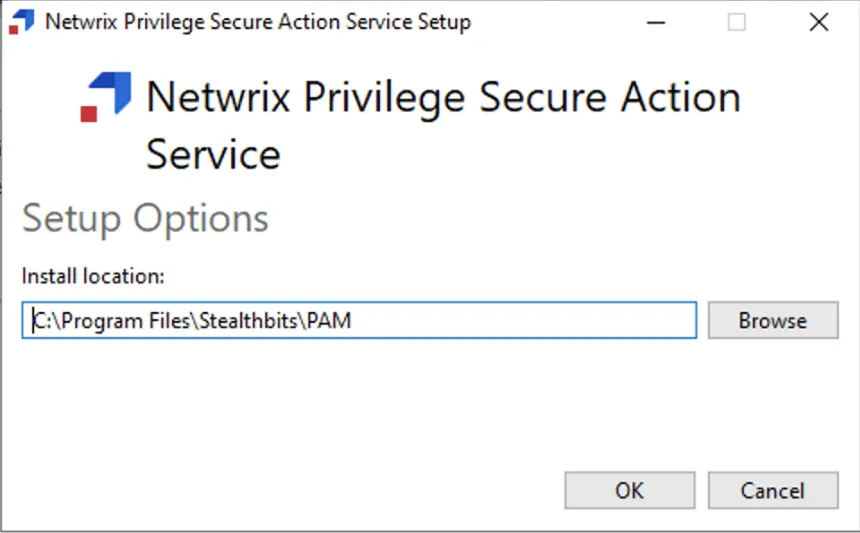This screenshot has width=860, height=533.
Task: Open the folder picker with Browse
Action: coord(773,320)
